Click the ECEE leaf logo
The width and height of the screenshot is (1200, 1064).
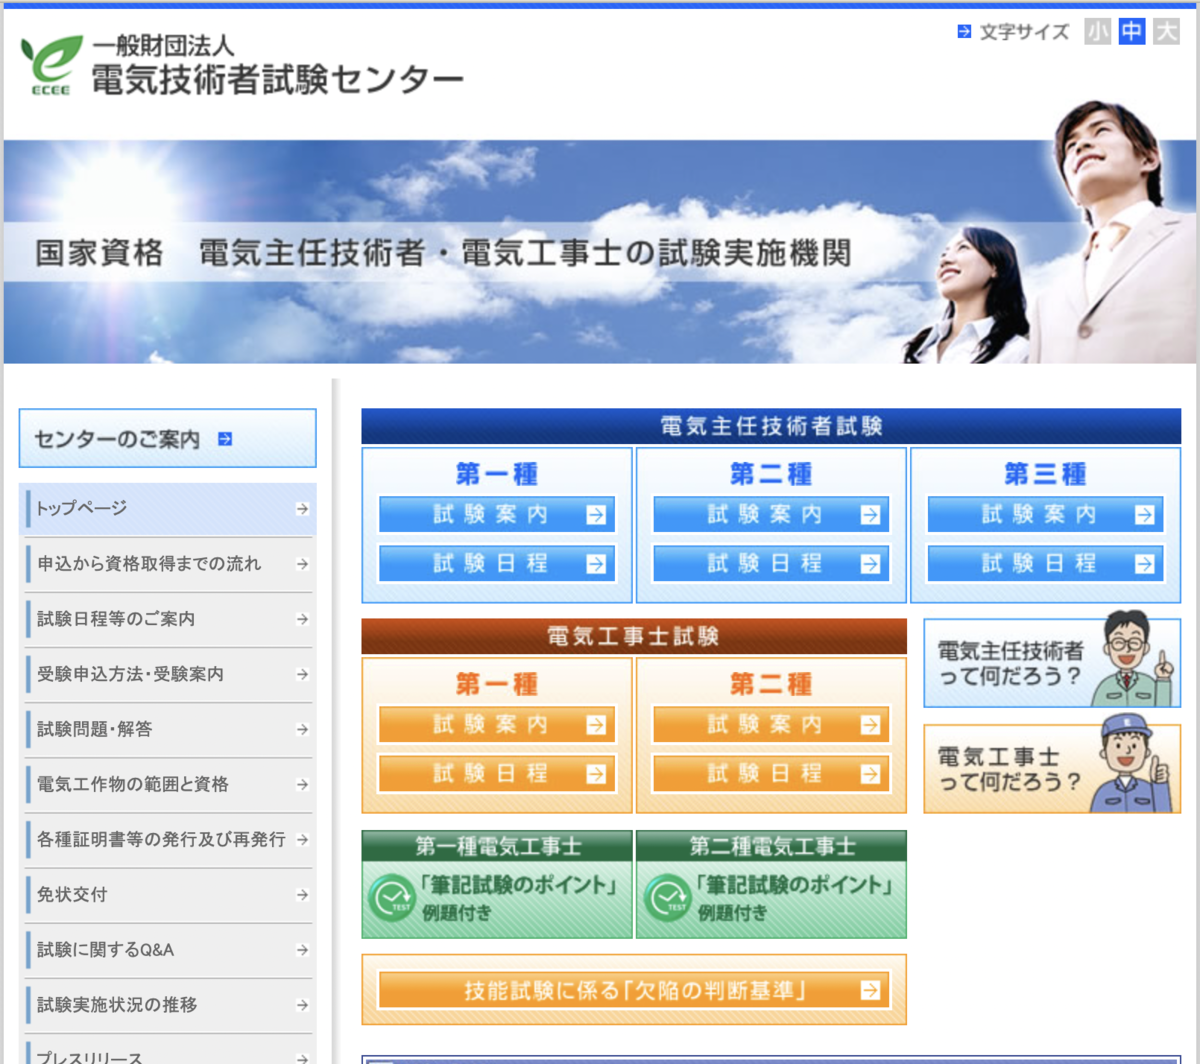(x=51, y=65)
